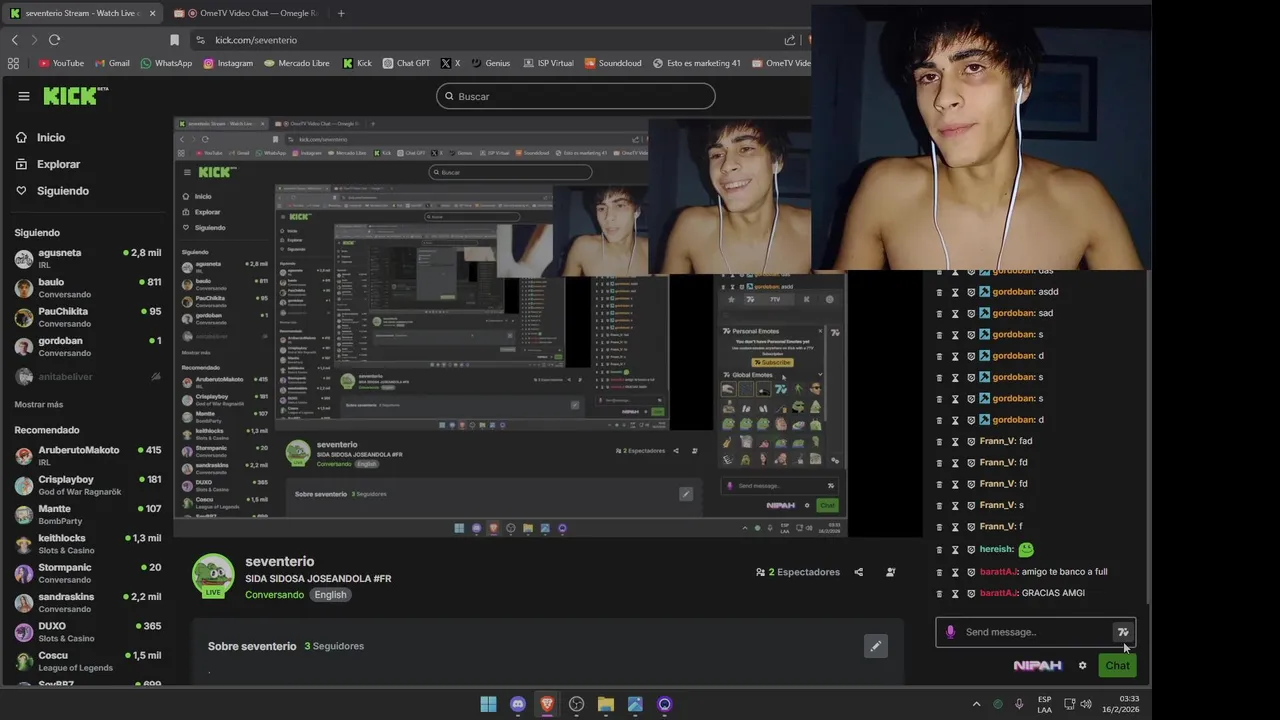The image size is (1280, 720).
Task: Ban hereish via shield icon
Action: tap(971, 549)
